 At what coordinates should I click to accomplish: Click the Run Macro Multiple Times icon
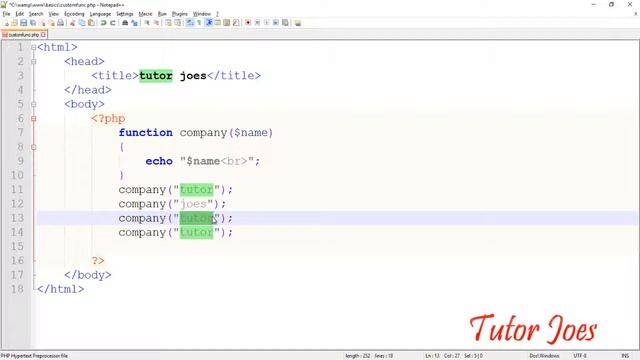point(276,23)
